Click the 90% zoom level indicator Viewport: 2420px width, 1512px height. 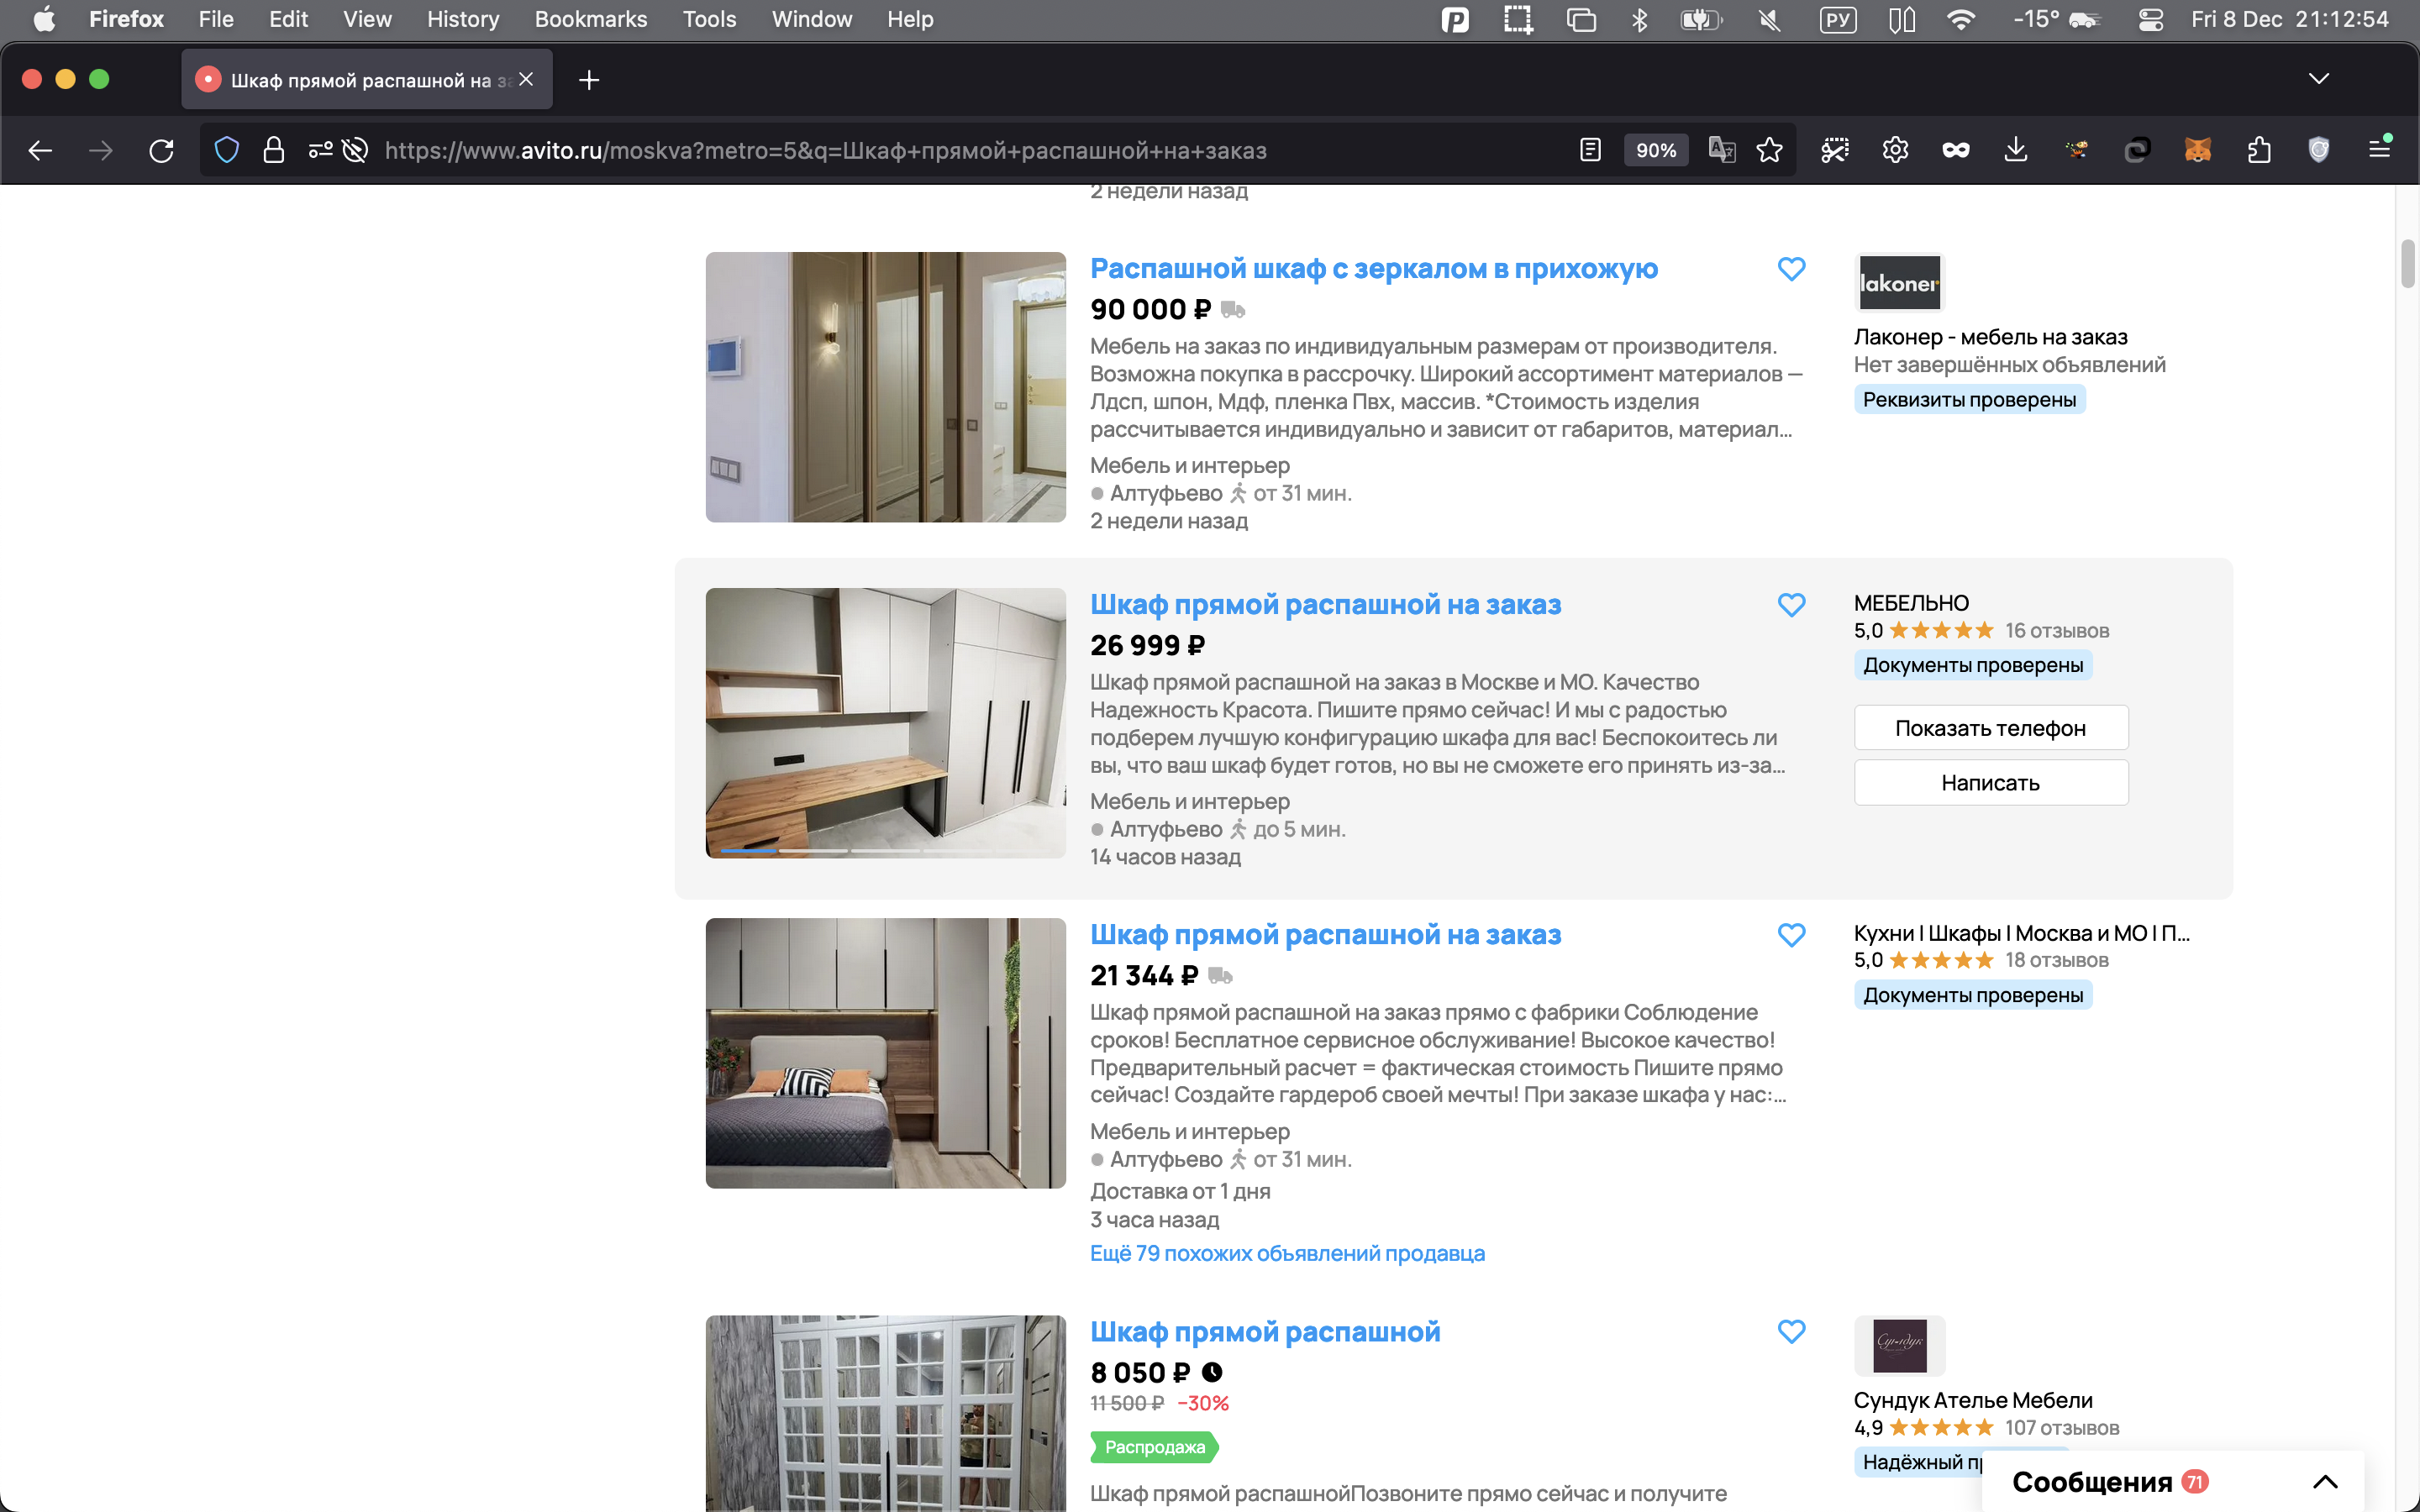pos(1655,151)
